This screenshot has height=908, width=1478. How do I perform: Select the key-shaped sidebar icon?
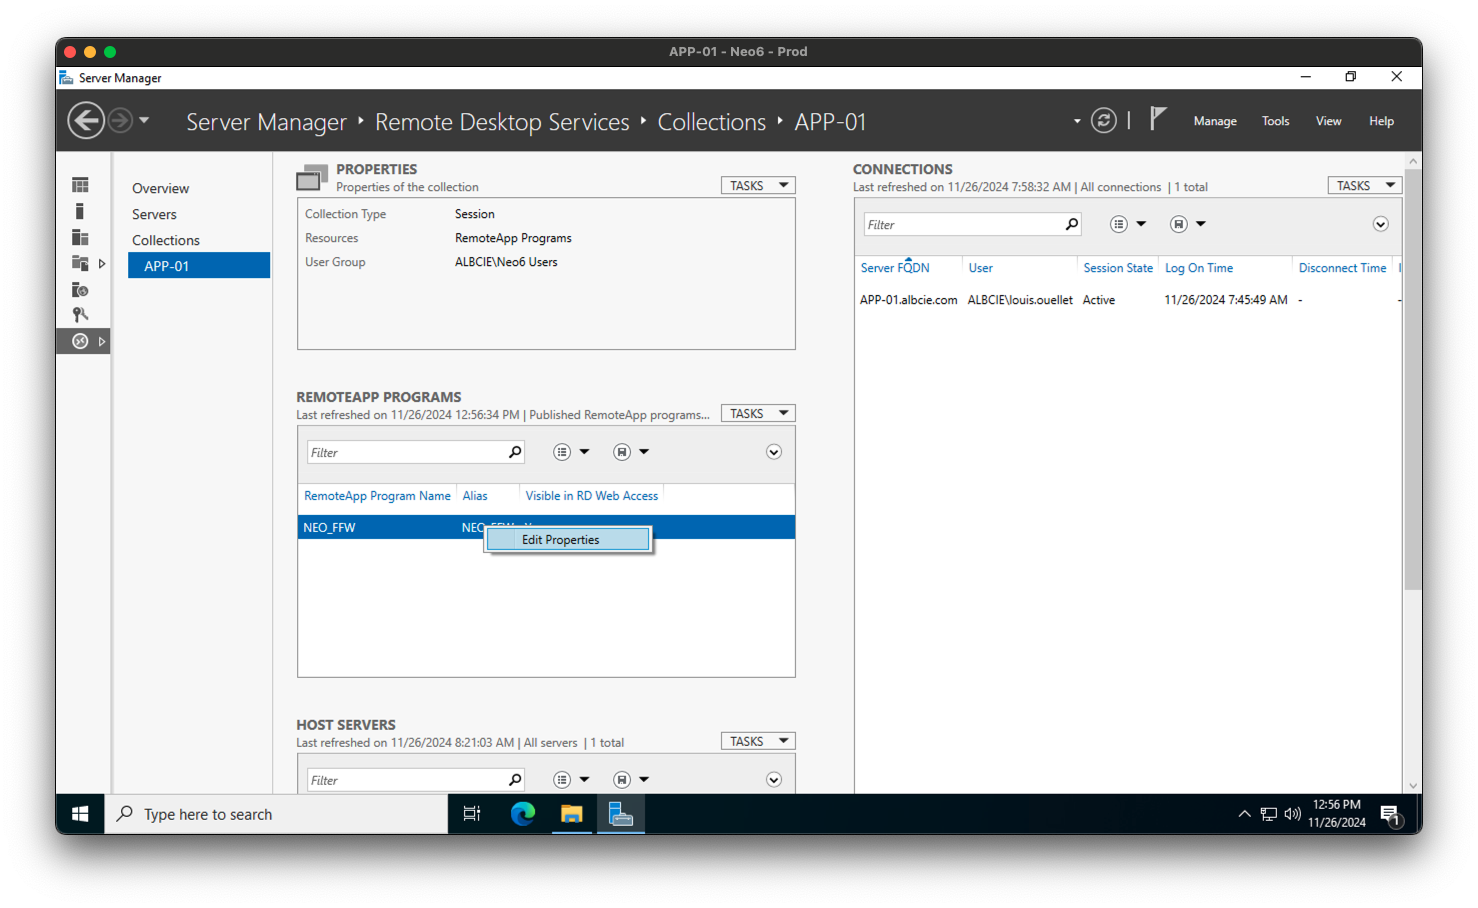coord(80,314)
